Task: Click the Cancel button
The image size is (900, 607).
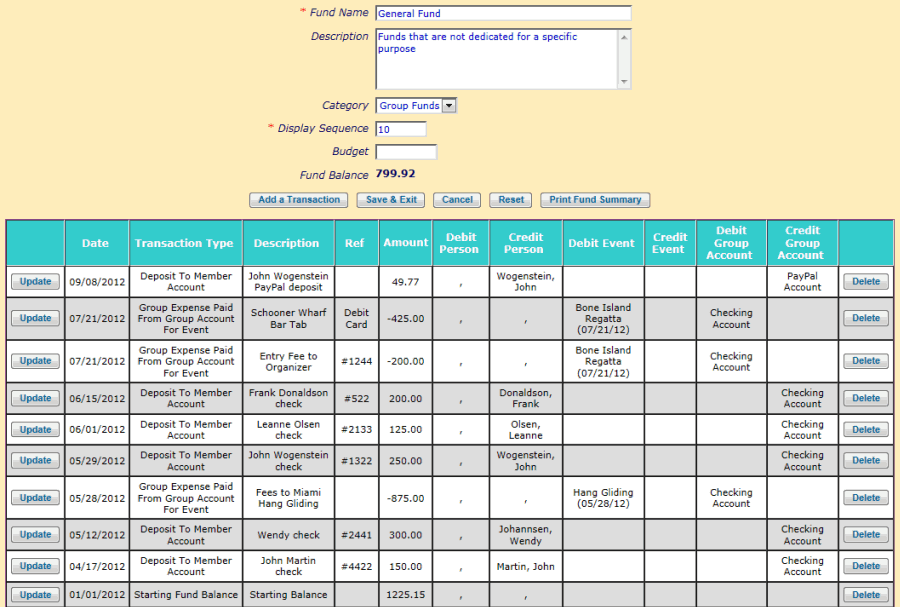Action: tap(457, 200)
